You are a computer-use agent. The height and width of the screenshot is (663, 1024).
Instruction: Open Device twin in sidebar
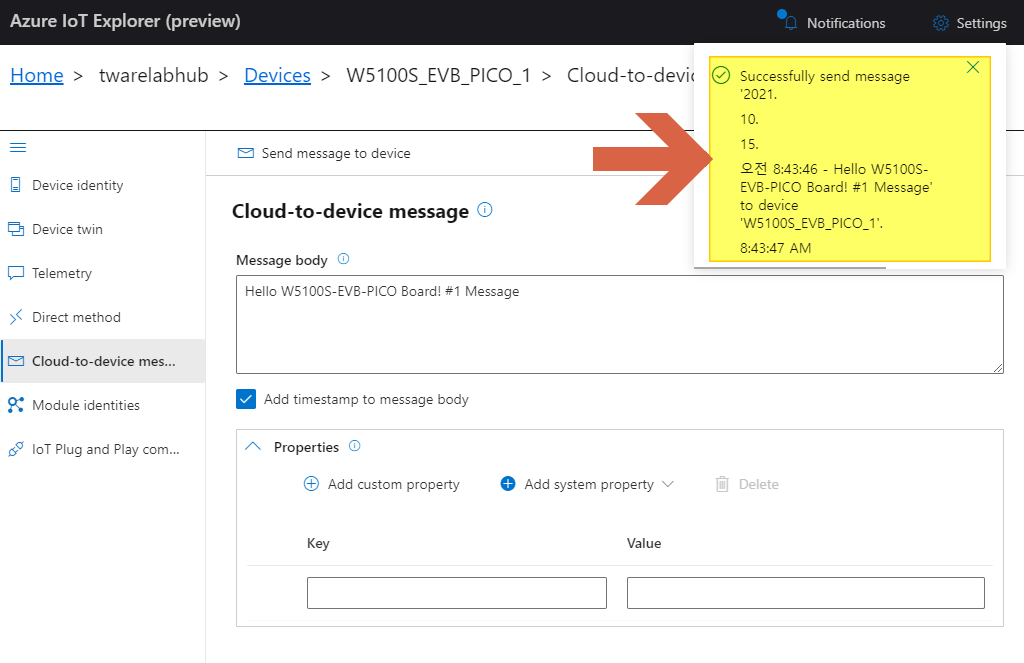click(x=103, y=229)
